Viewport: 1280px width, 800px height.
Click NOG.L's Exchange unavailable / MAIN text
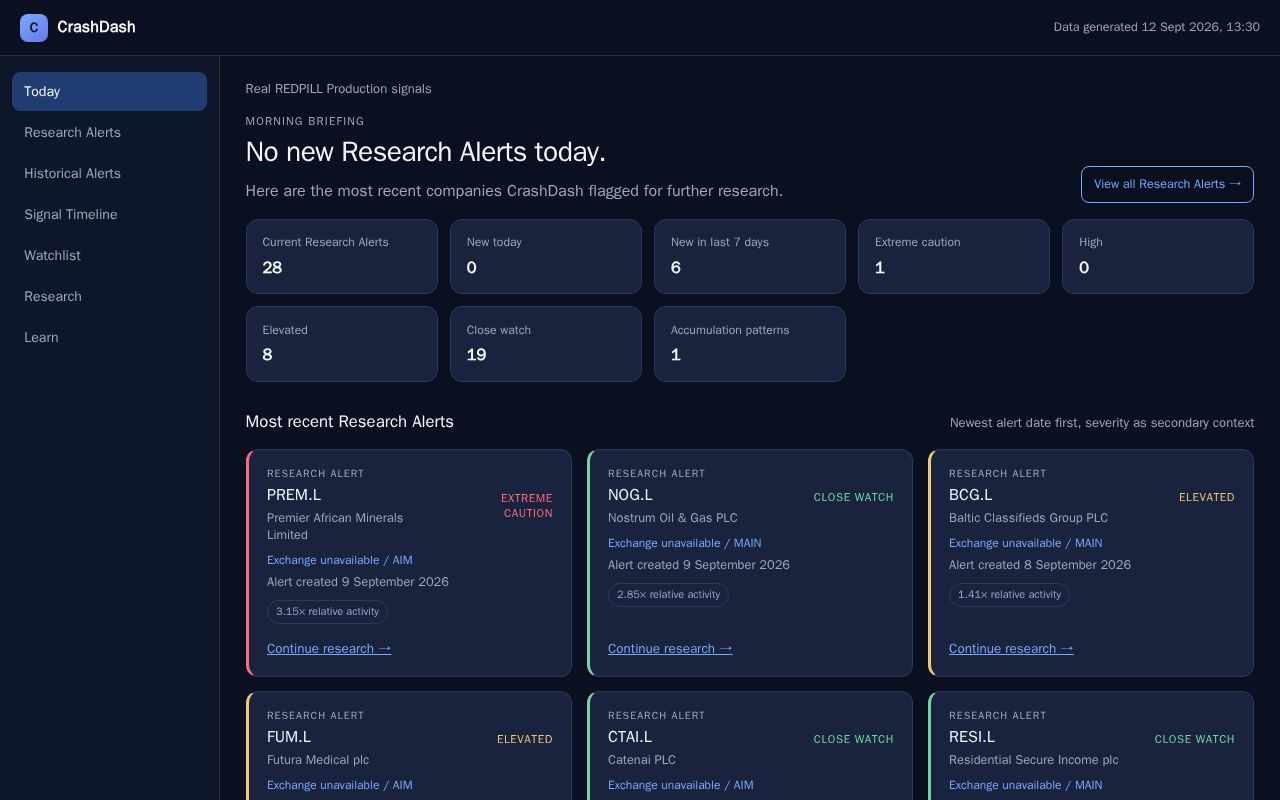(x=685, y=543)
